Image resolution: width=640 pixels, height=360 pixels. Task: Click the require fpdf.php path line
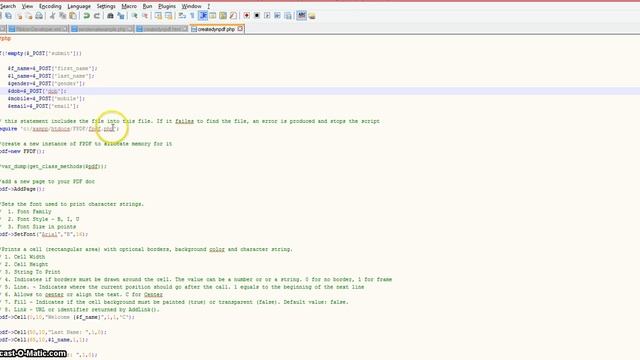[59, 129]
